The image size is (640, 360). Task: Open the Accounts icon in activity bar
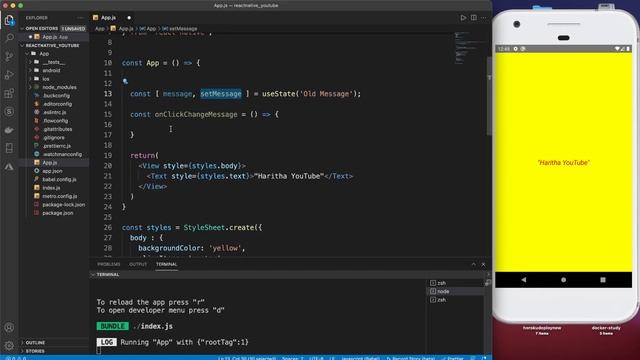pyautogui.click(x=9, y=327)
